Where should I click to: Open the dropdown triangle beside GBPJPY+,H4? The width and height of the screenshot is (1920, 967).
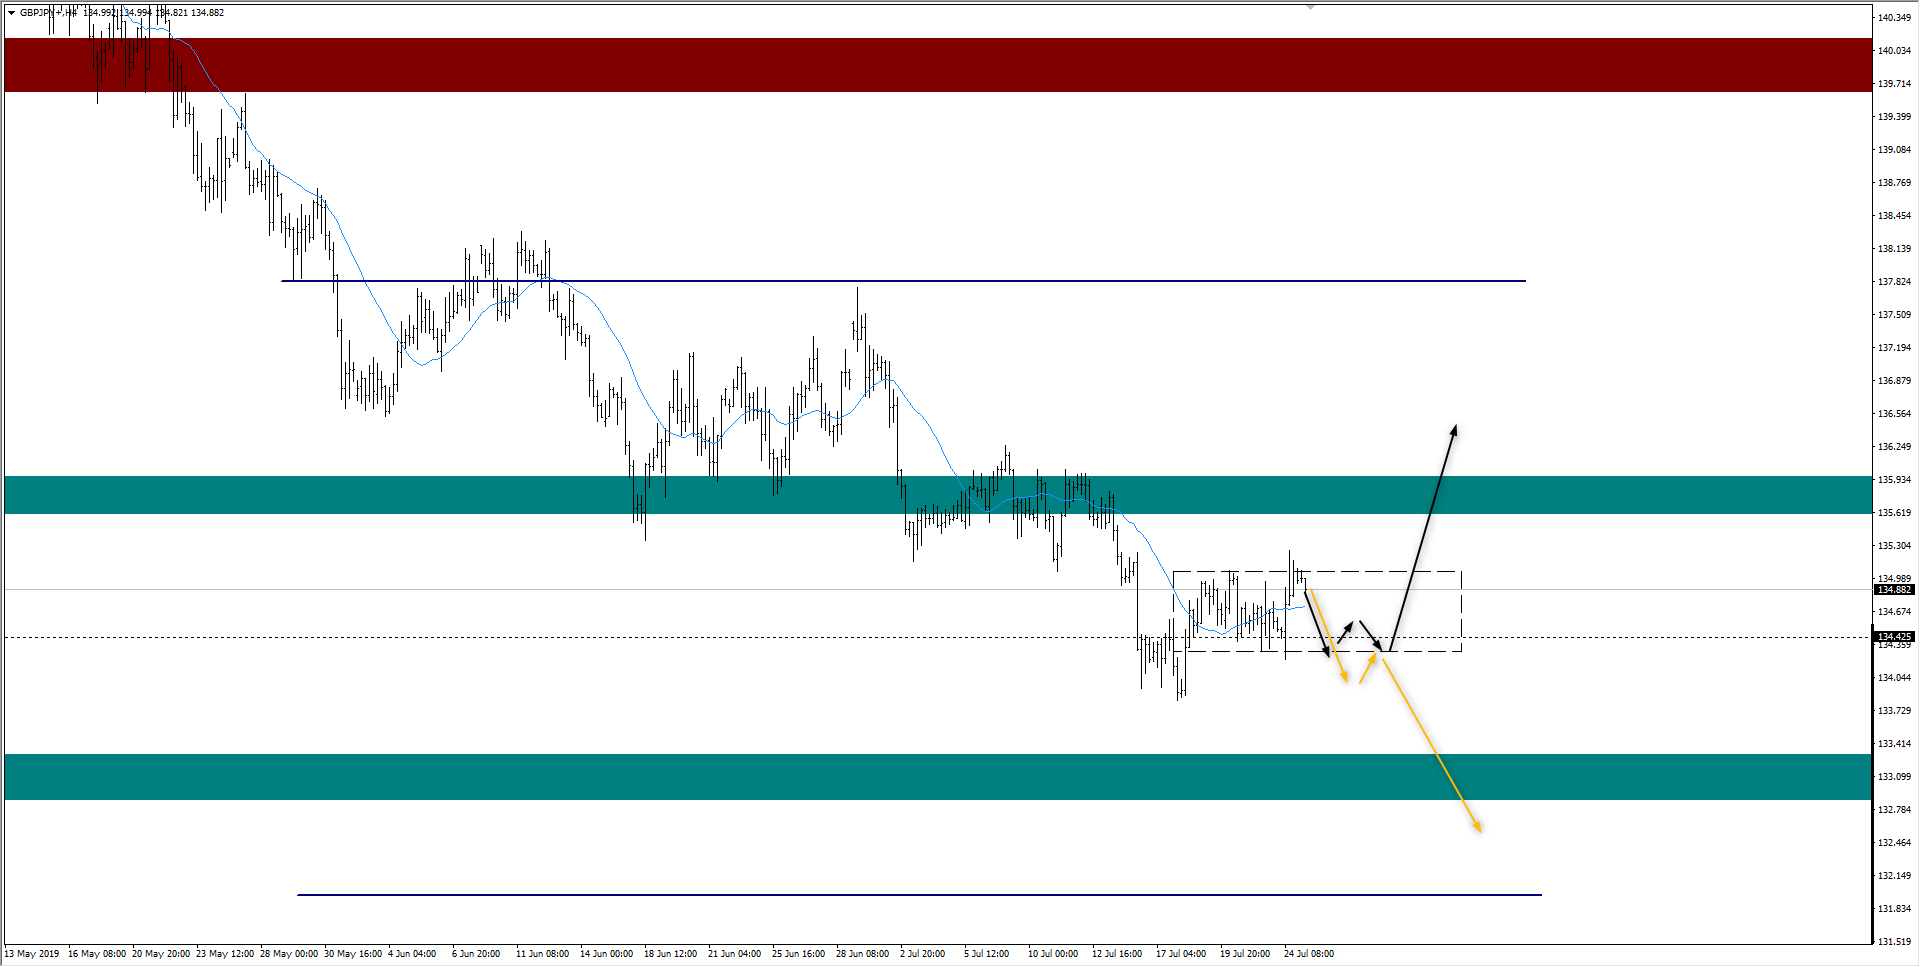pyautogui.click(x=11, y=13)
